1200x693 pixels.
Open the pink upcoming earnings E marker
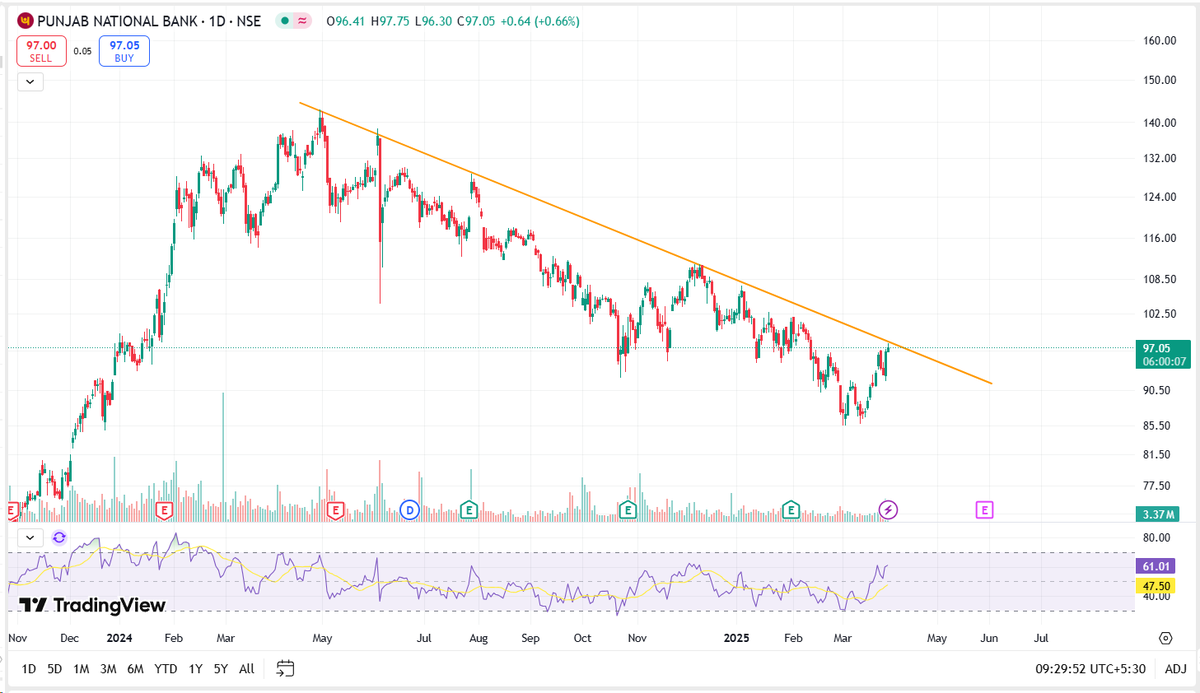tap(984, 510)
